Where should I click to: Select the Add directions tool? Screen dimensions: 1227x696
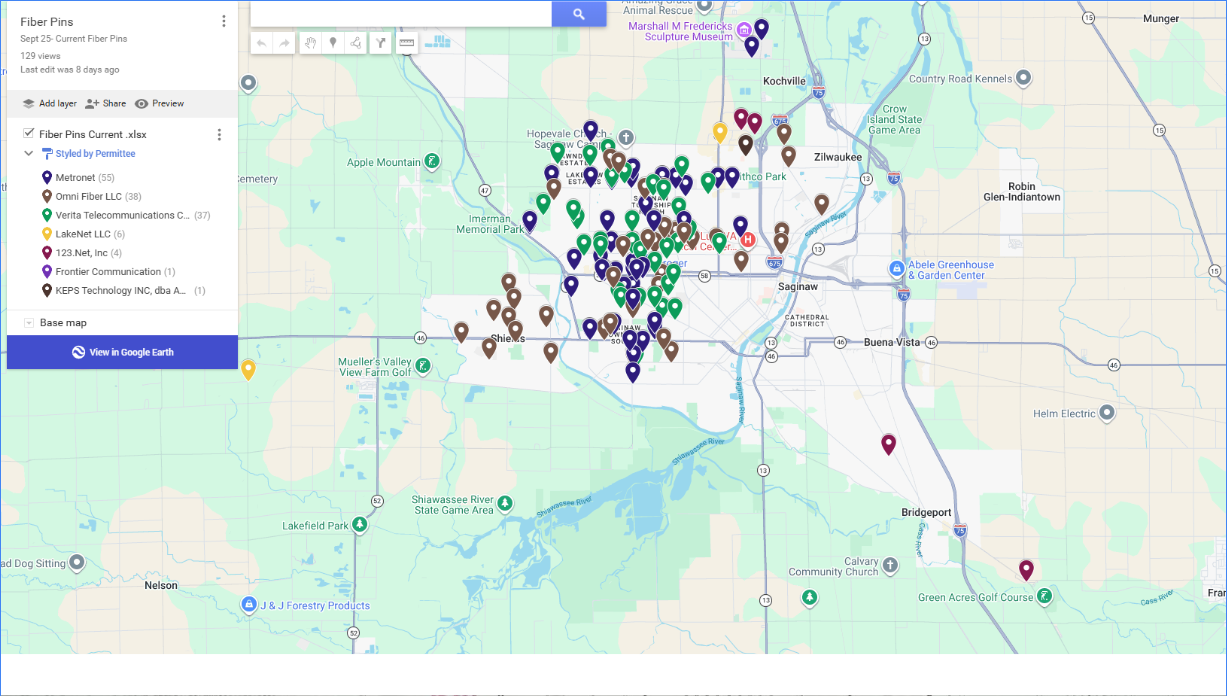(381, 43)
